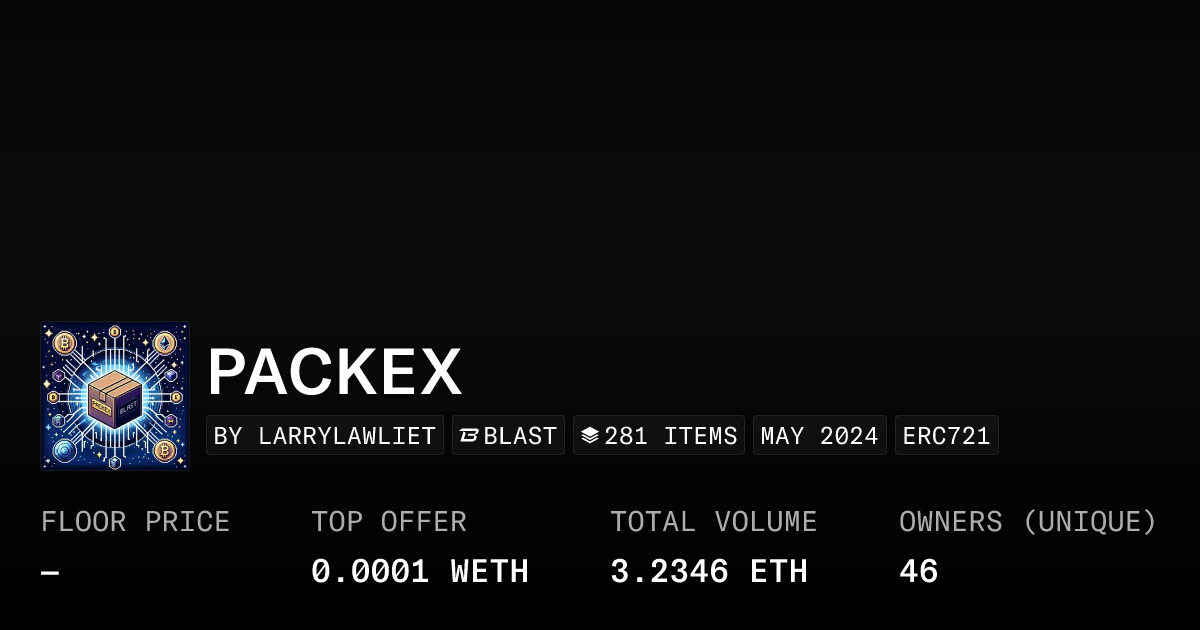The image size is (1200, 630).
Task: Select the 3.2346 ETH volume value
Action: pyautogui.click(x=708, y=572)
